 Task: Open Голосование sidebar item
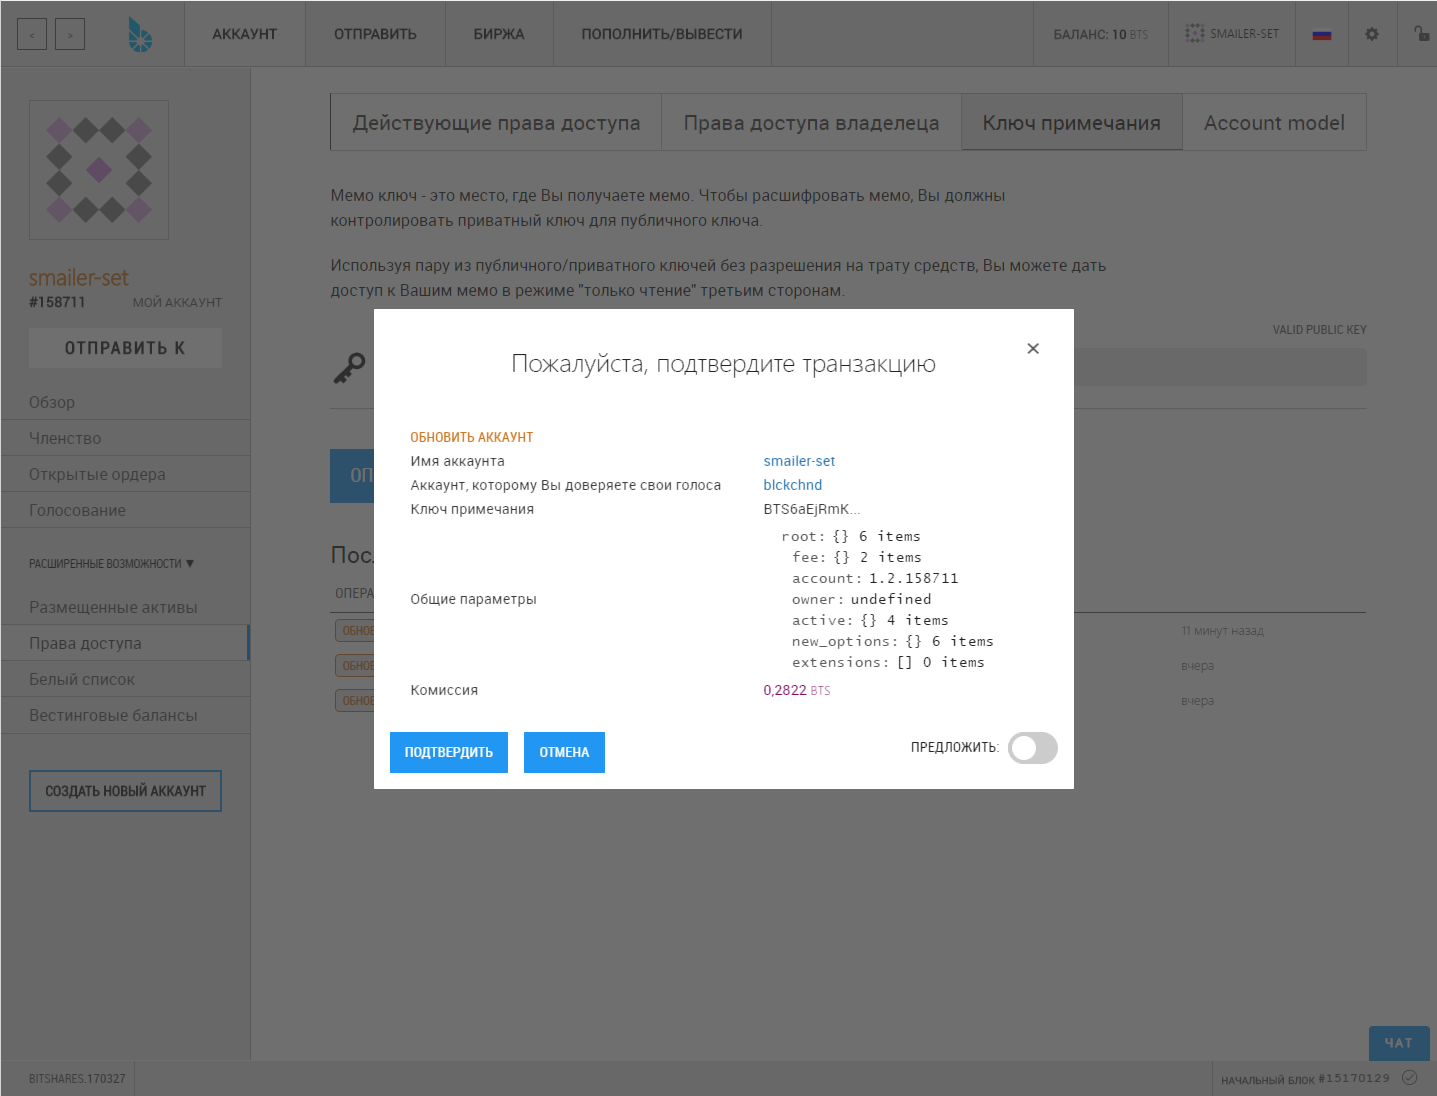pyautogui.click(x=125, y=510)
